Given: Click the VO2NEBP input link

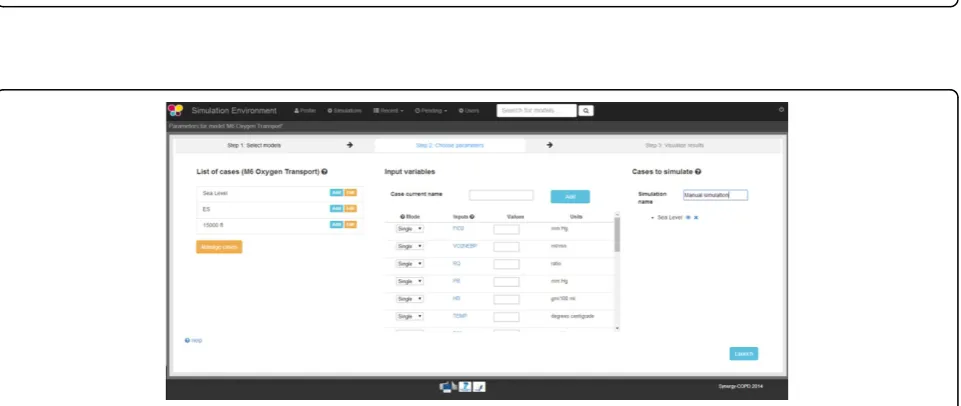Looking at the screenshot, I should 465,245.
